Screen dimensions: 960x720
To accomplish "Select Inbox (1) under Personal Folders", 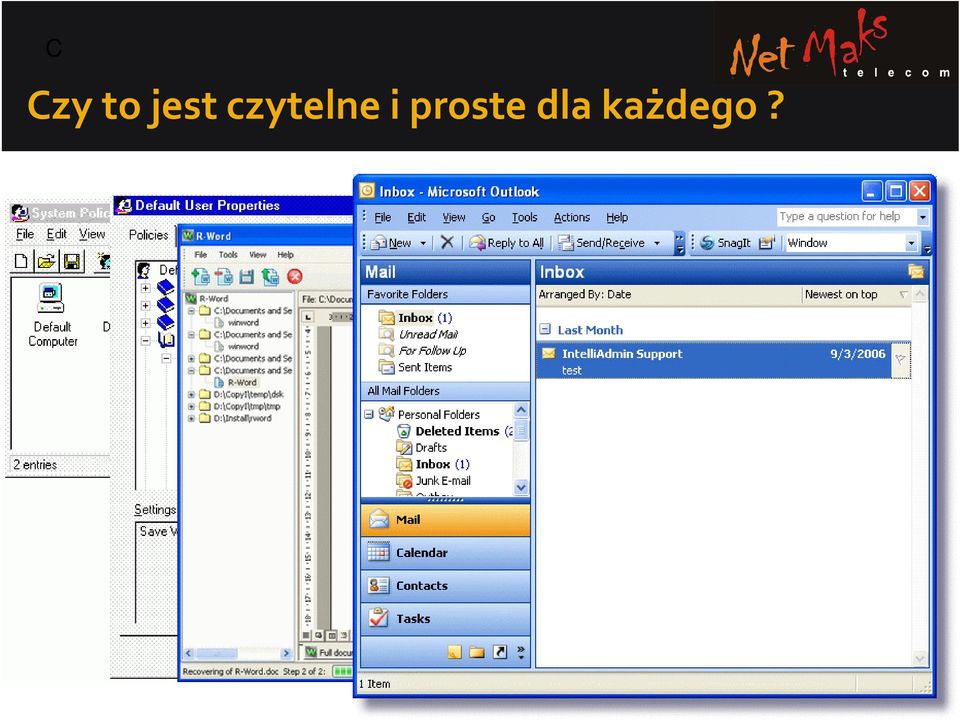I will point(433,464).
